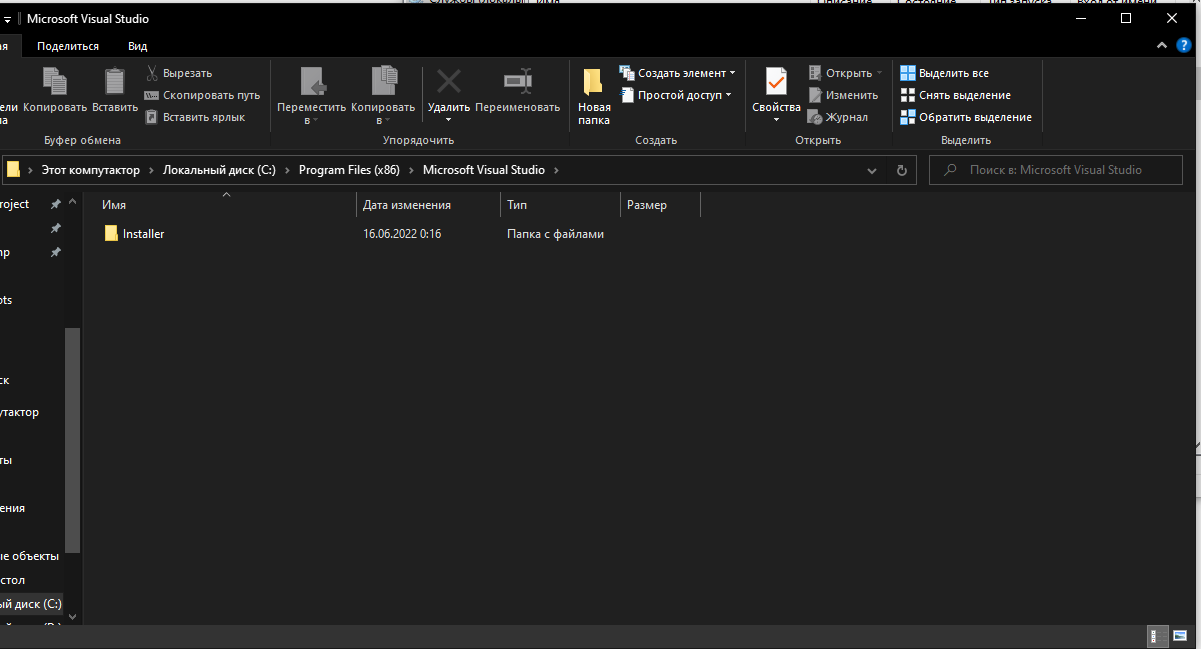Click the date 16.06.2022 0:16

tap(402, 234)
